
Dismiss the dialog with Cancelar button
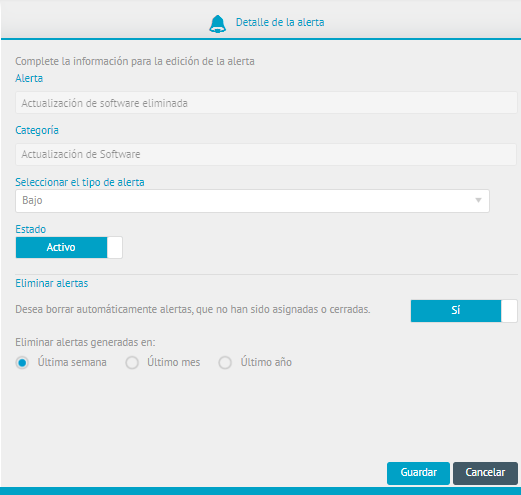click(485, 473)
